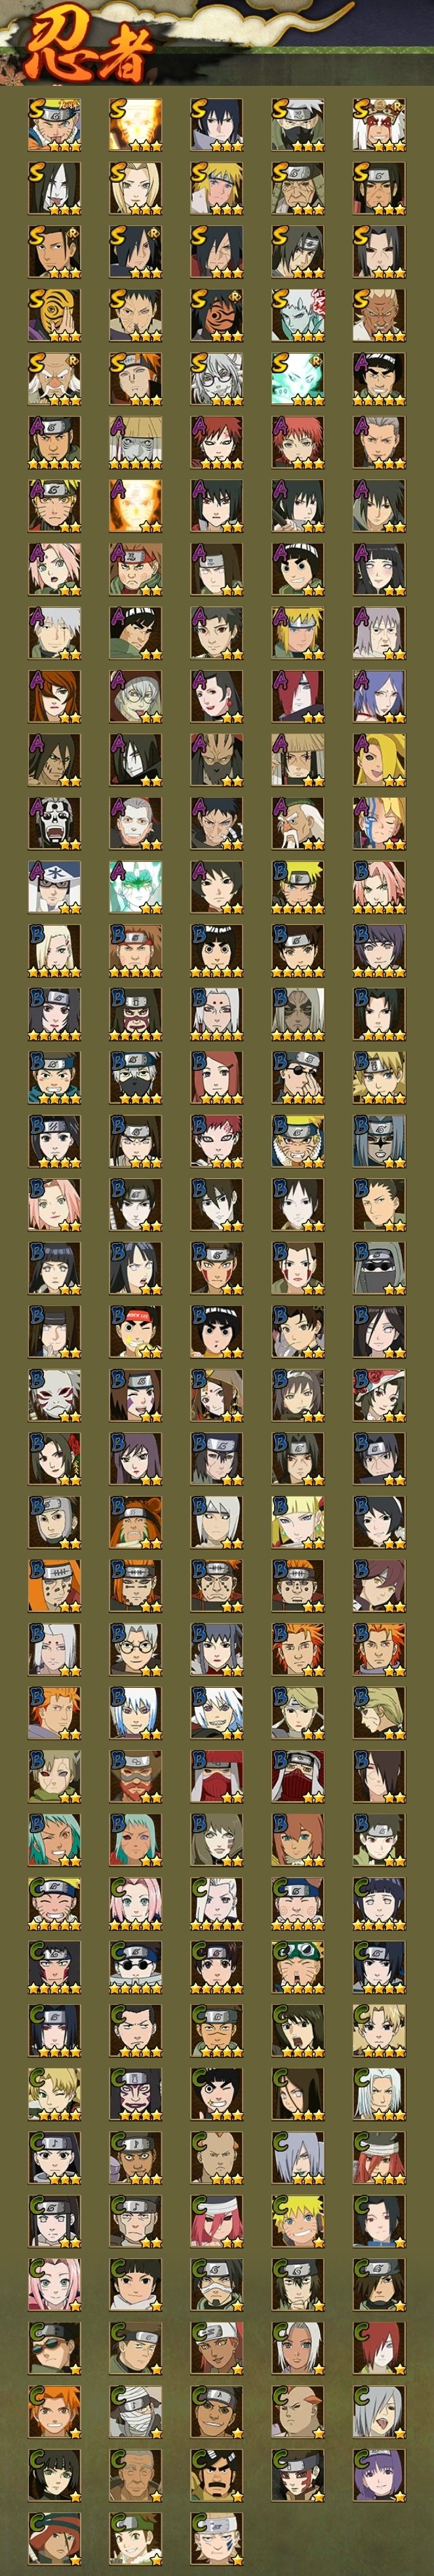Choose the elderly wrinkled C-rank man

(x=135, y=2476)
